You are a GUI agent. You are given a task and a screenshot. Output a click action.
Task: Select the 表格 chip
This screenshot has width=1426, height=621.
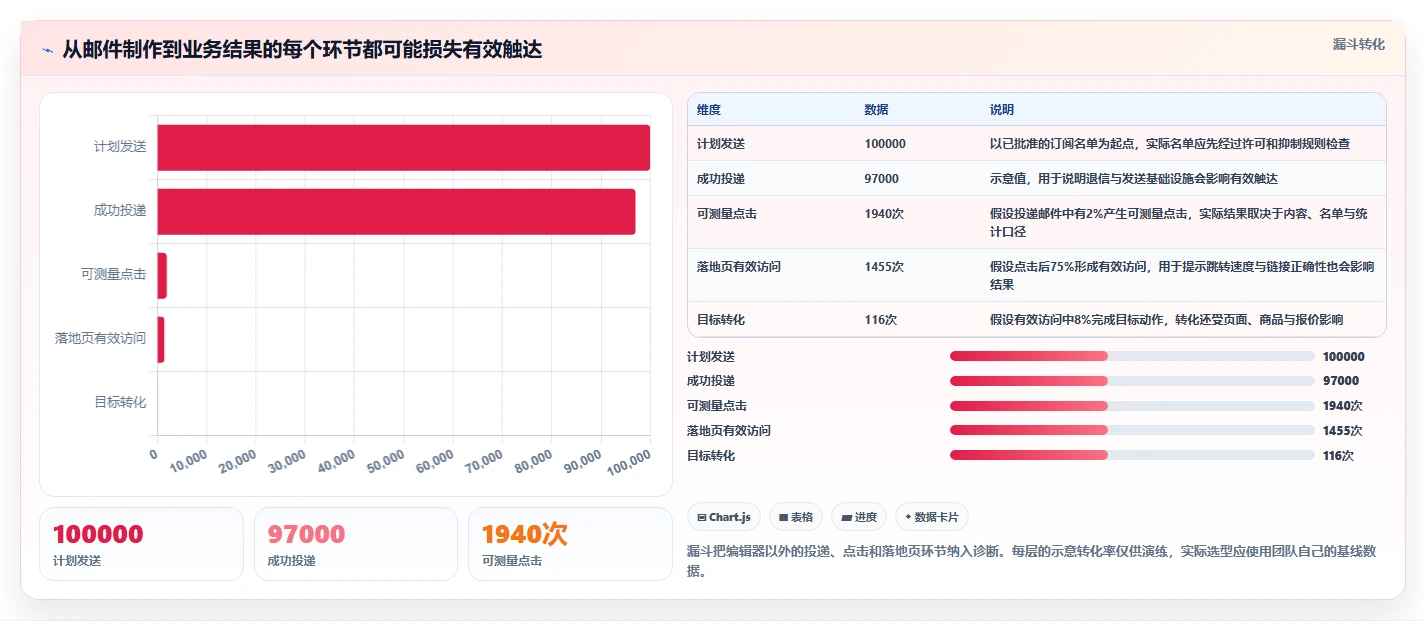(796, 517)
